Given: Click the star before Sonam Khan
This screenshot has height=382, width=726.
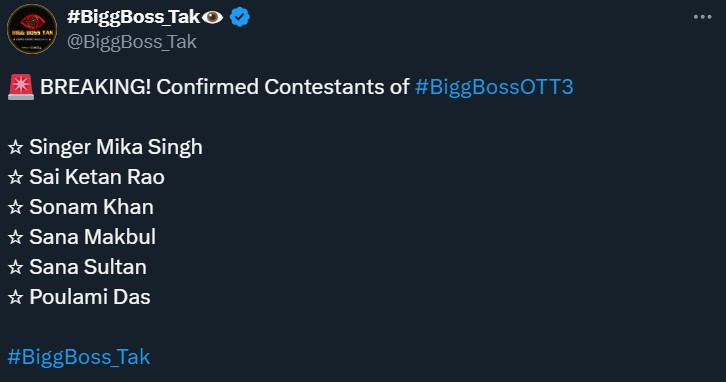Looking at the screenshot, I should [x=15, y=207].
